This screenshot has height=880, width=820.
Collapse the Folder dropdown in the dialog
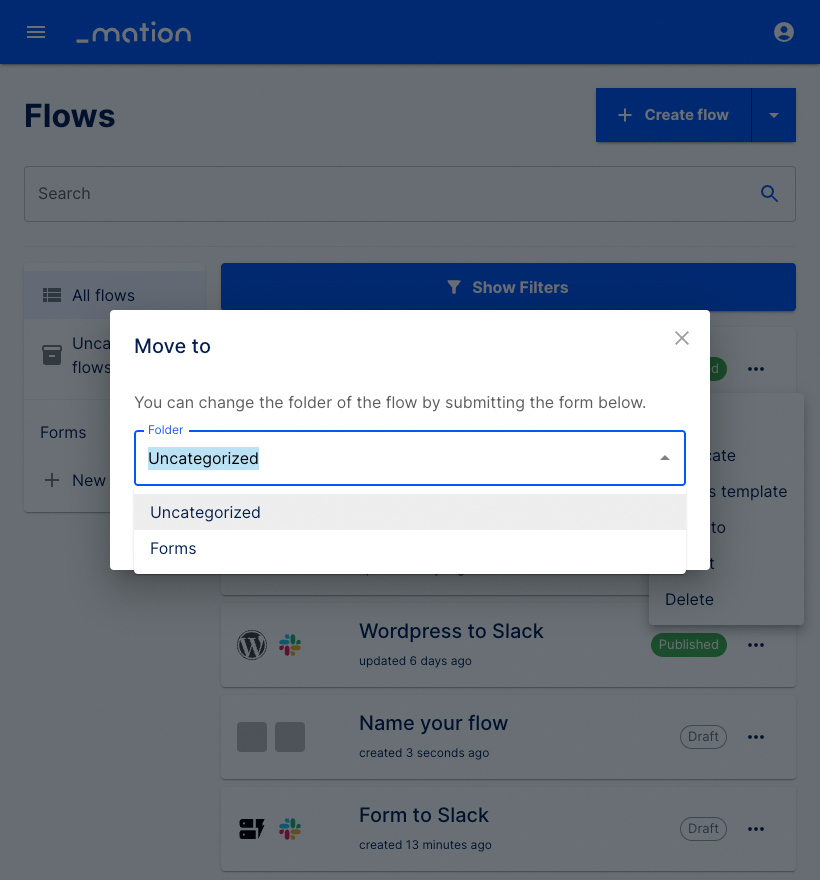pyautogui.click(x=664, y=456)
